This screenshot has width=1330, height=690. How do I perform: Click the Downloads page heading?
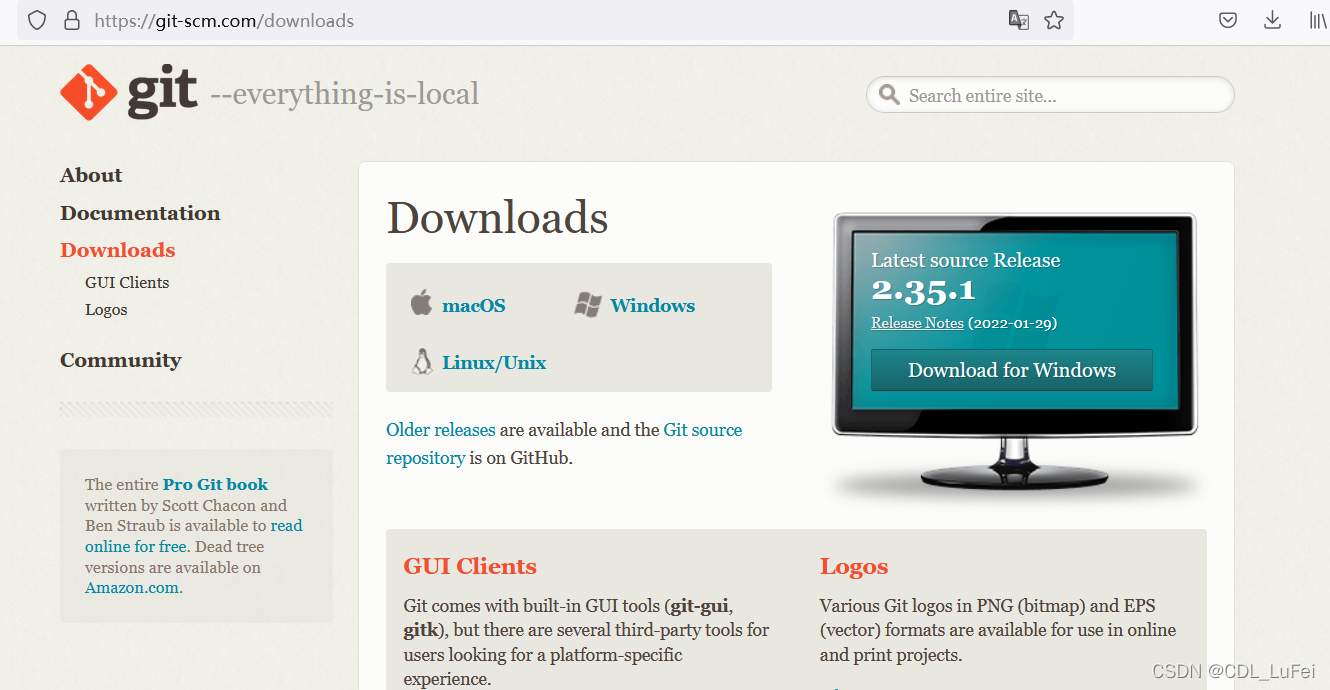tap(497, 218)
